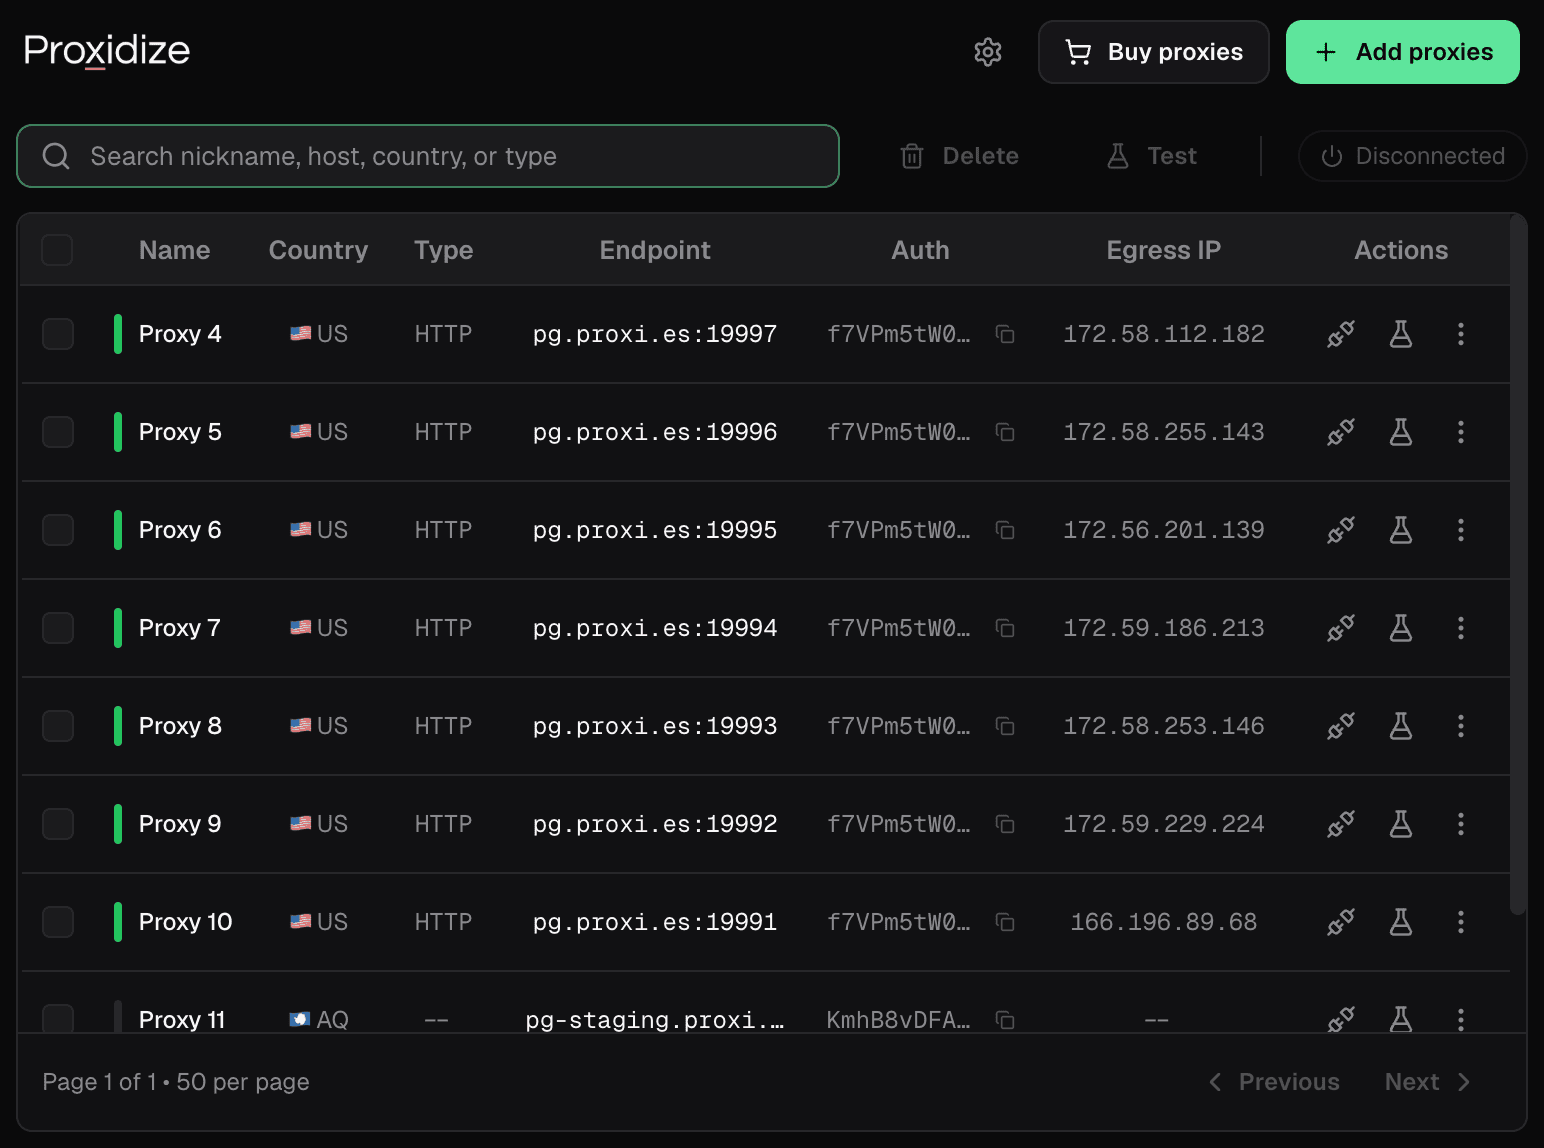Click the Egress IP column header

[1164, 250]
